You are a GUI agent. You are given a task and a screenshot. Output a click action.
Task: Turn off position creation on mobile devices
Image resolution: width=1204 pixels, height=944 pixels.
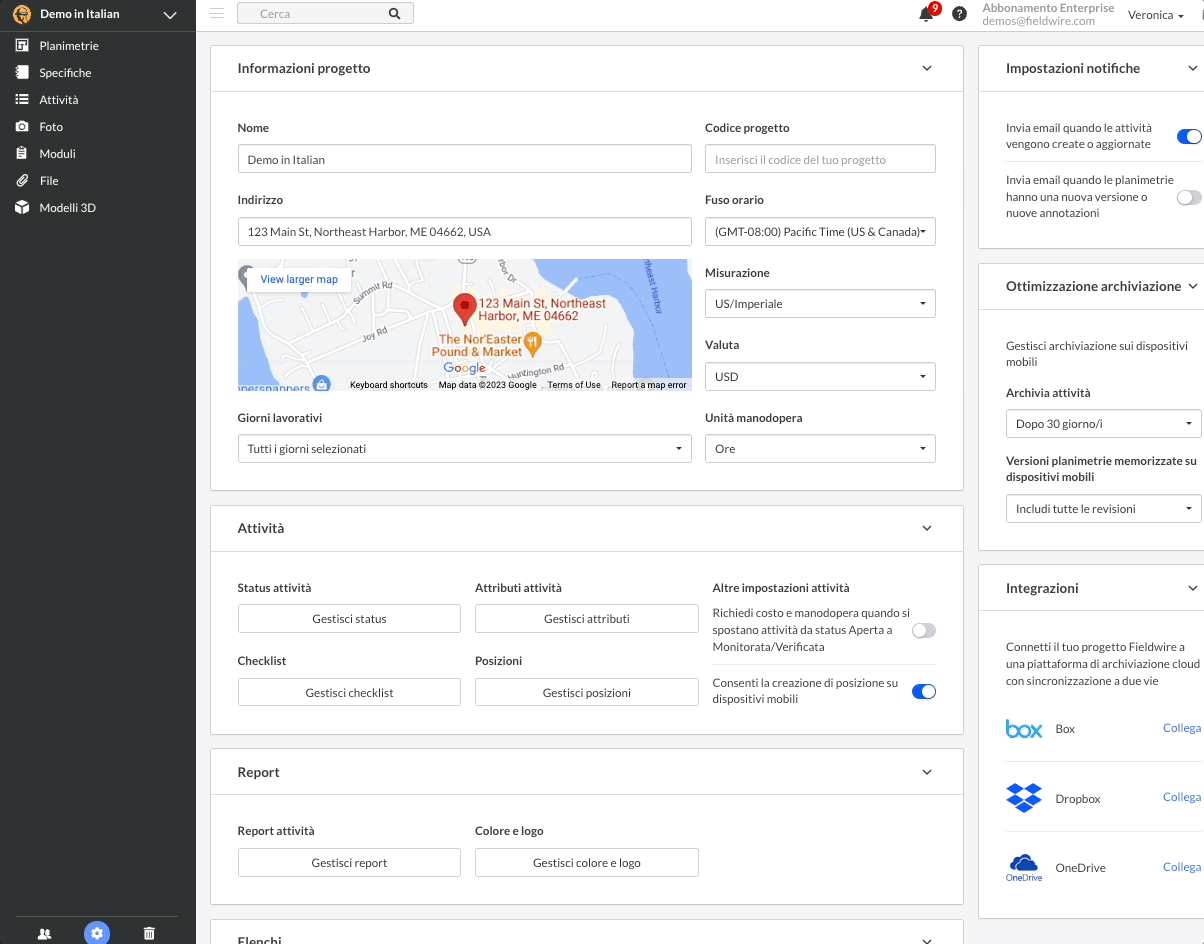coord(923,691)
